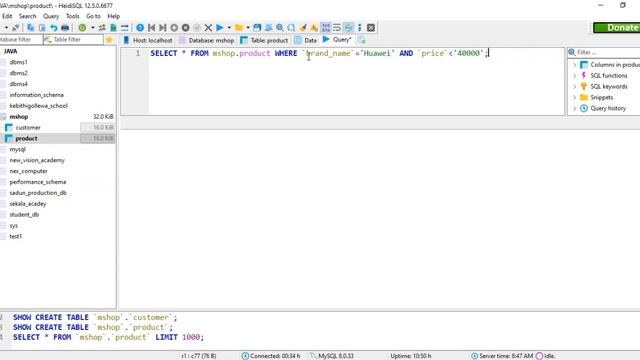Click the Save floppy disk icon
Image resolution: width=640 pixels, height=360 pixels.
tap(257, 28)
